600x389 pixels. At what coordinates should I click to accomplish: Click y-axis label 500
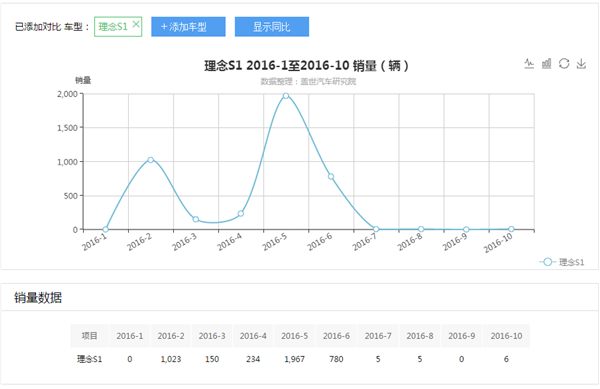pos(71,196)
